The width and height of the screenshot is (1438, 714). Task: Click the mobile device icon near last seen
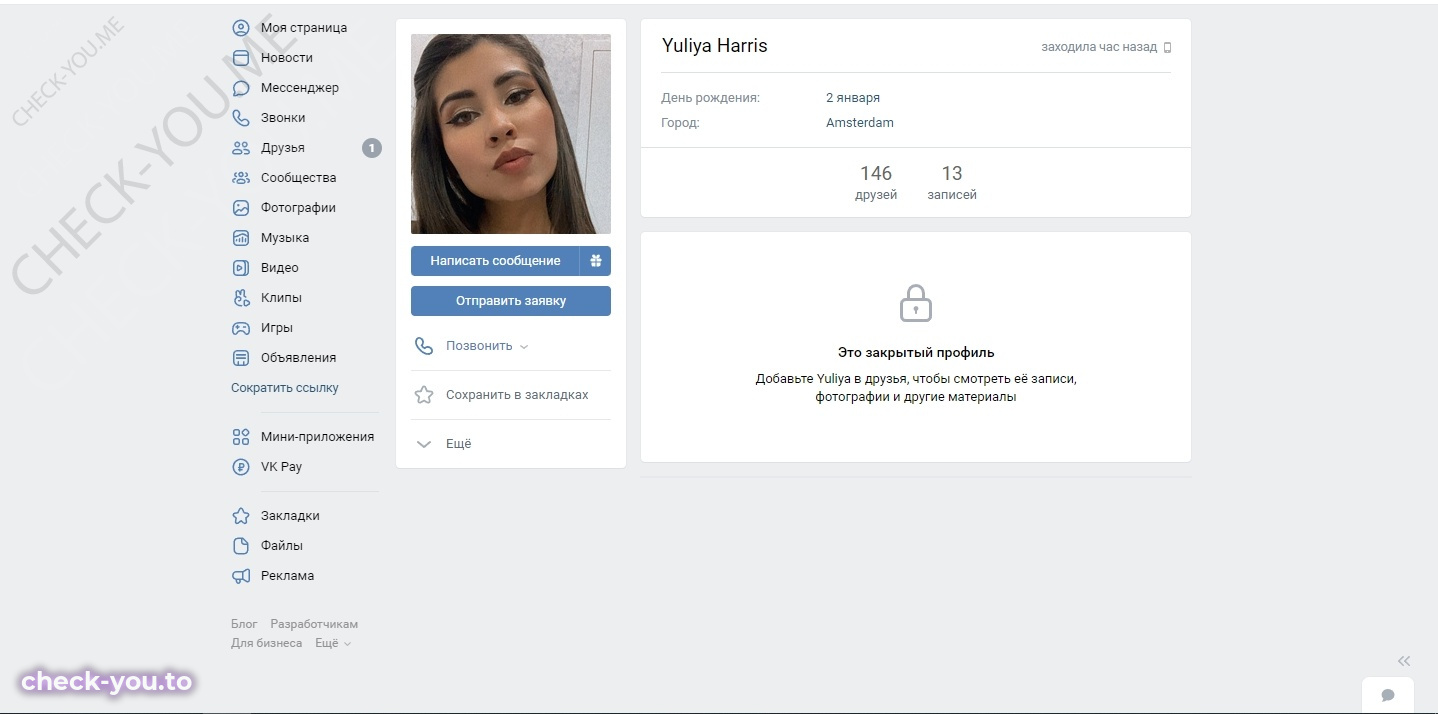click(1167, 47)
